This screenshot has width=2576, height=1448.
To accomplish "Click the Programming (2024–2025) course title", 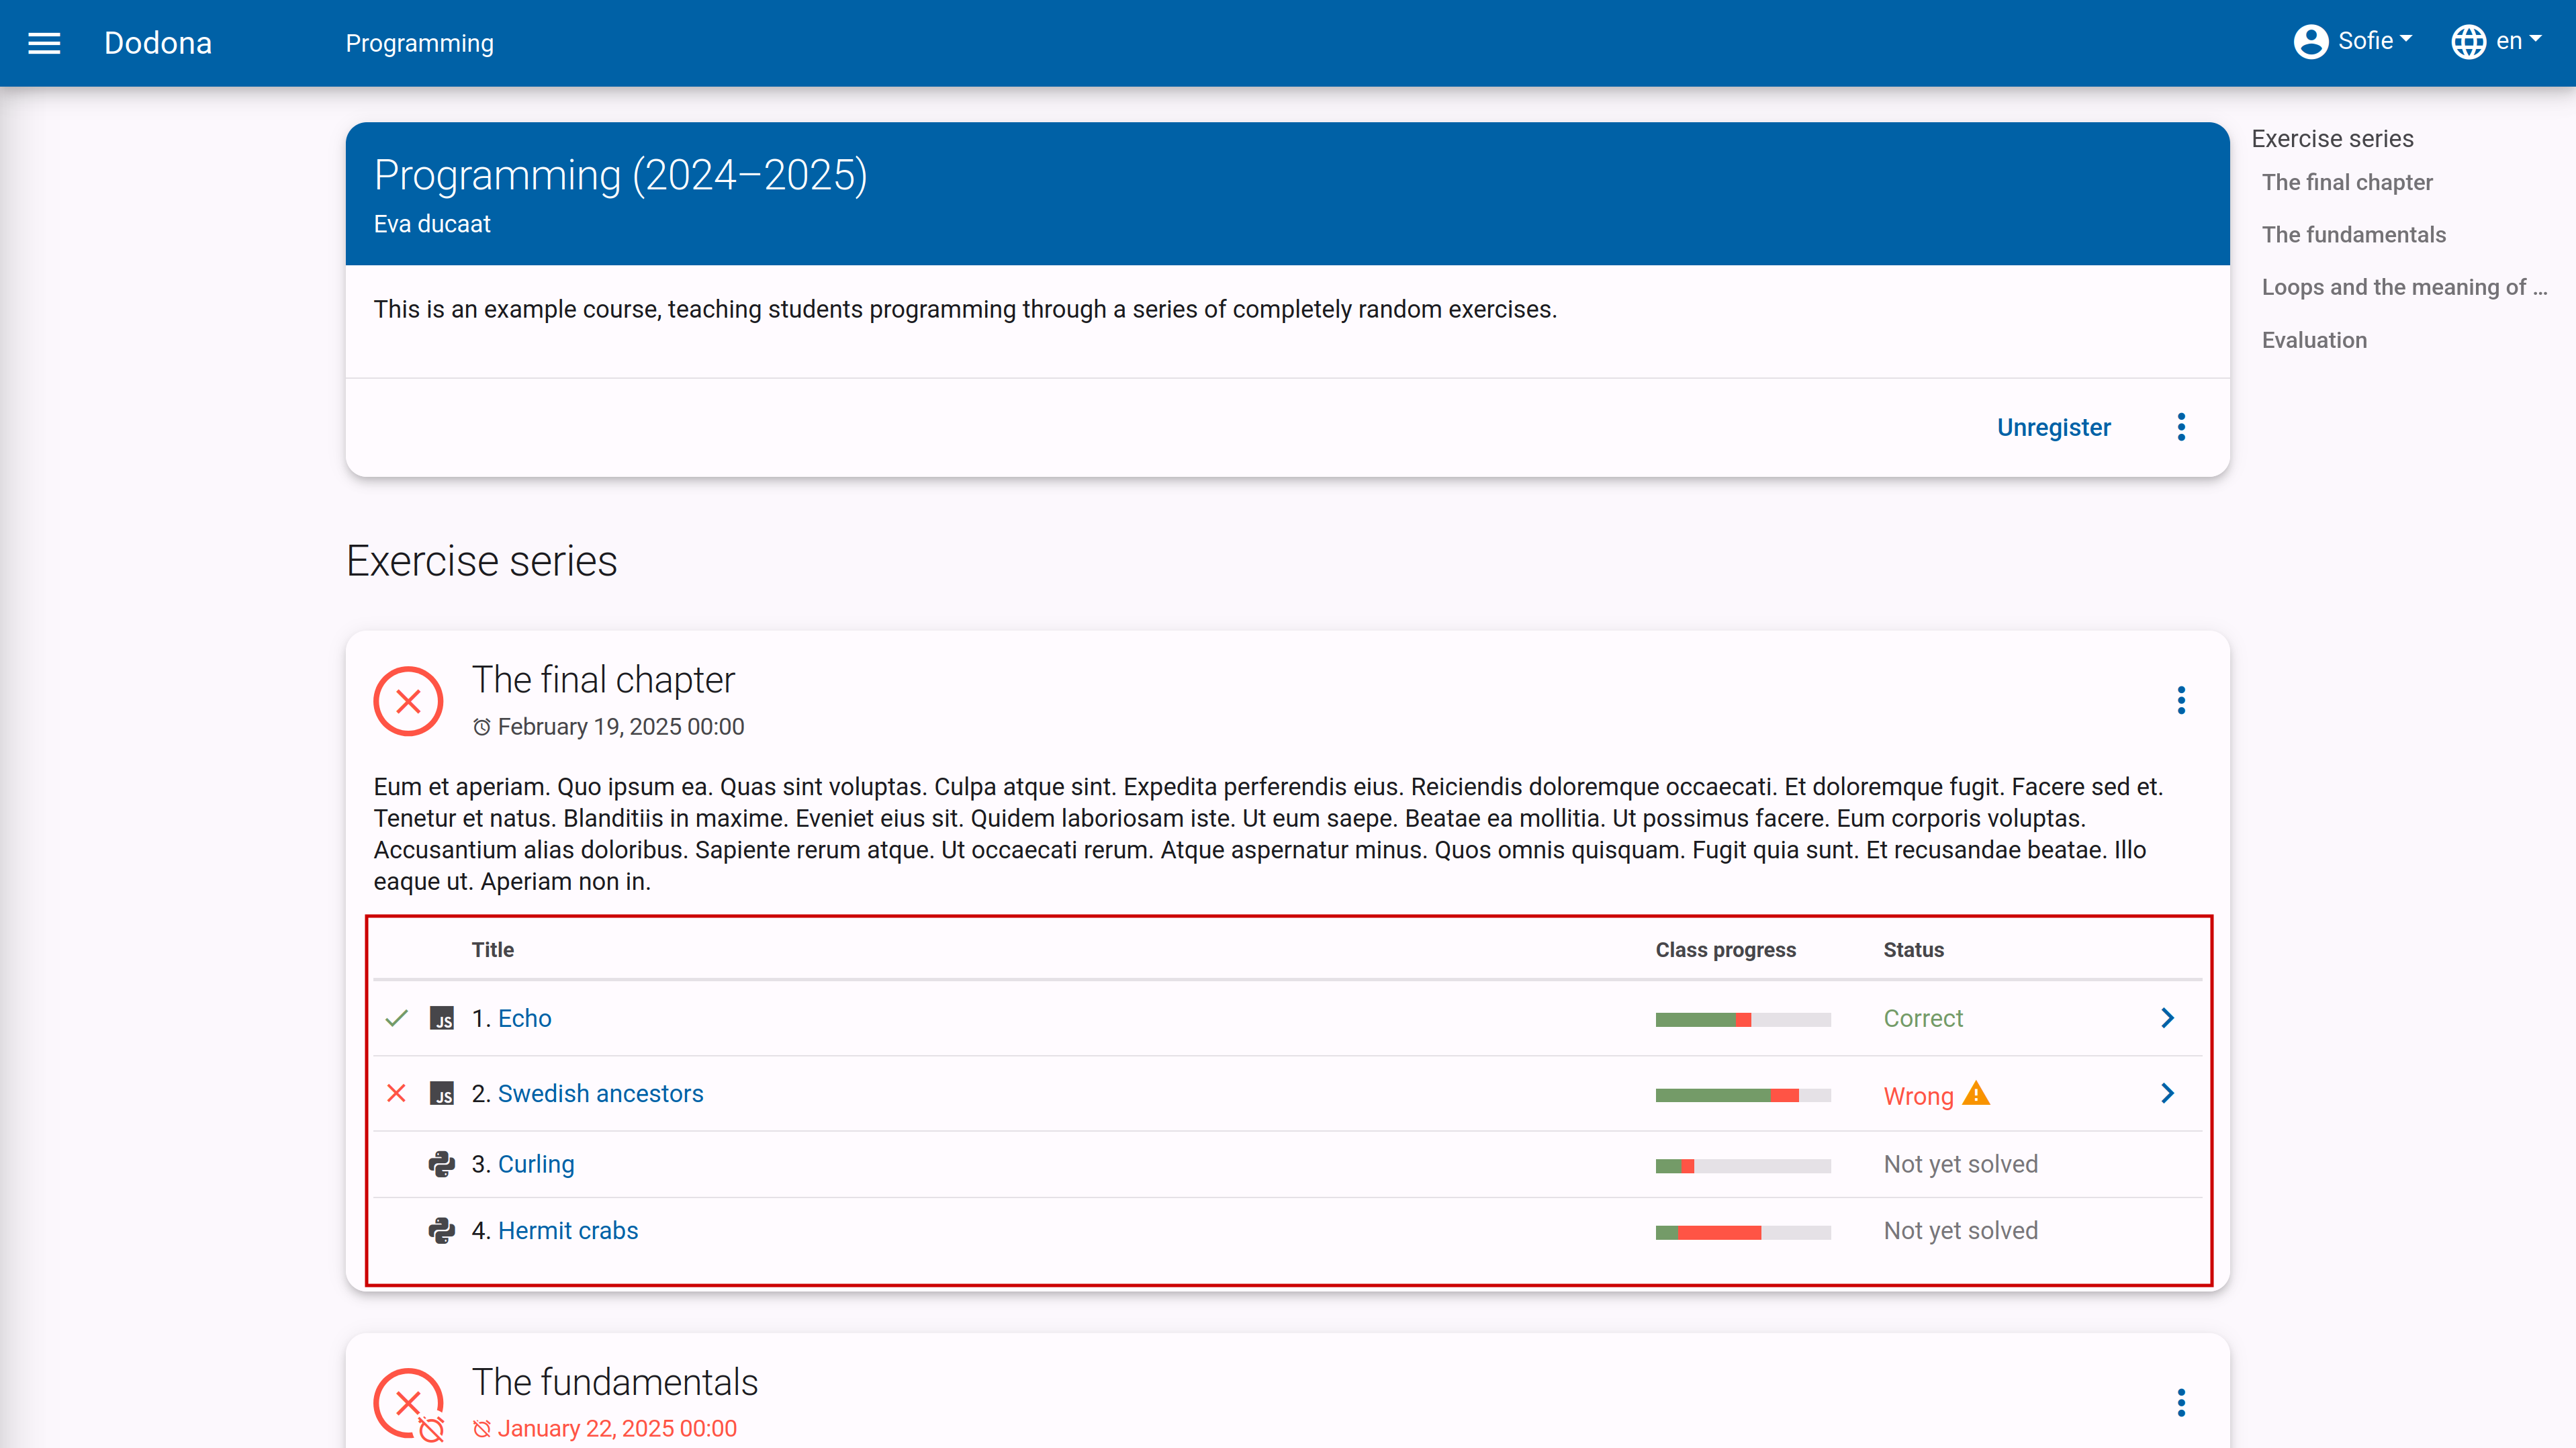I will 620,175.
